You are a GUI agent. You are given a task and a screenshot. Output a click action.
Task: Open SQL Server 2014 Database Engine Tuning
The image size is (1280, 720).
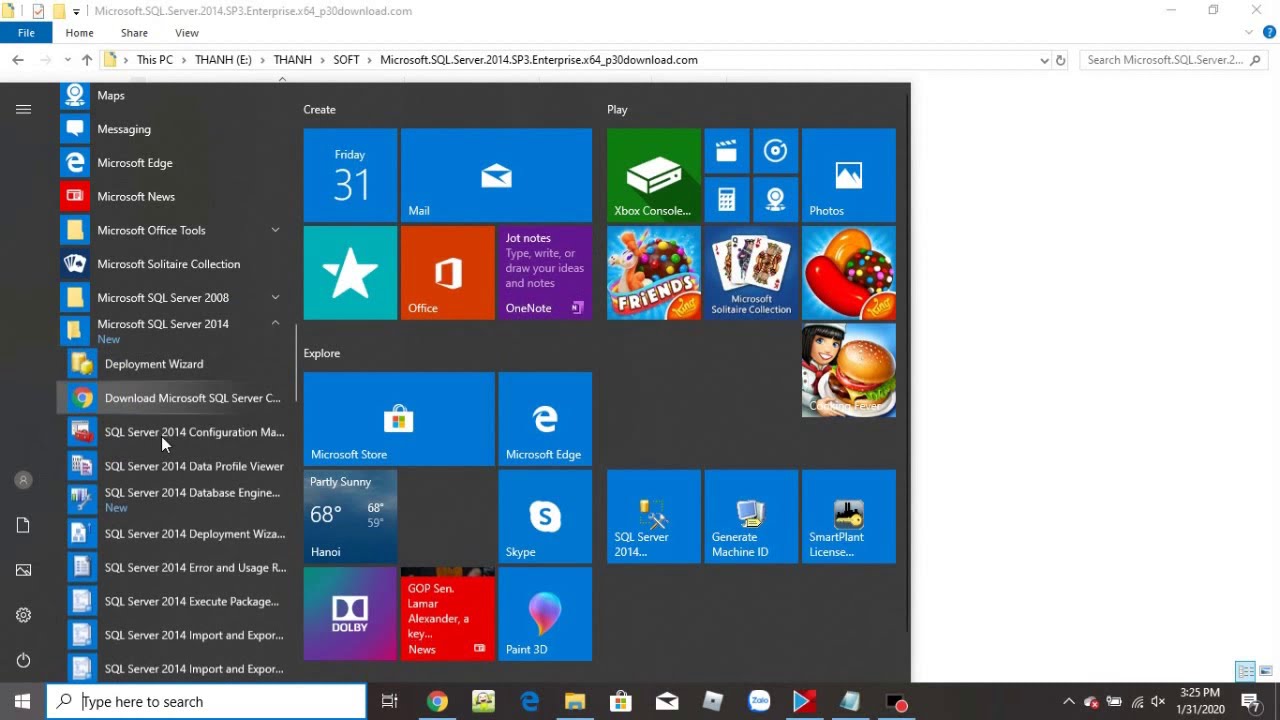[x=171, y=500]
